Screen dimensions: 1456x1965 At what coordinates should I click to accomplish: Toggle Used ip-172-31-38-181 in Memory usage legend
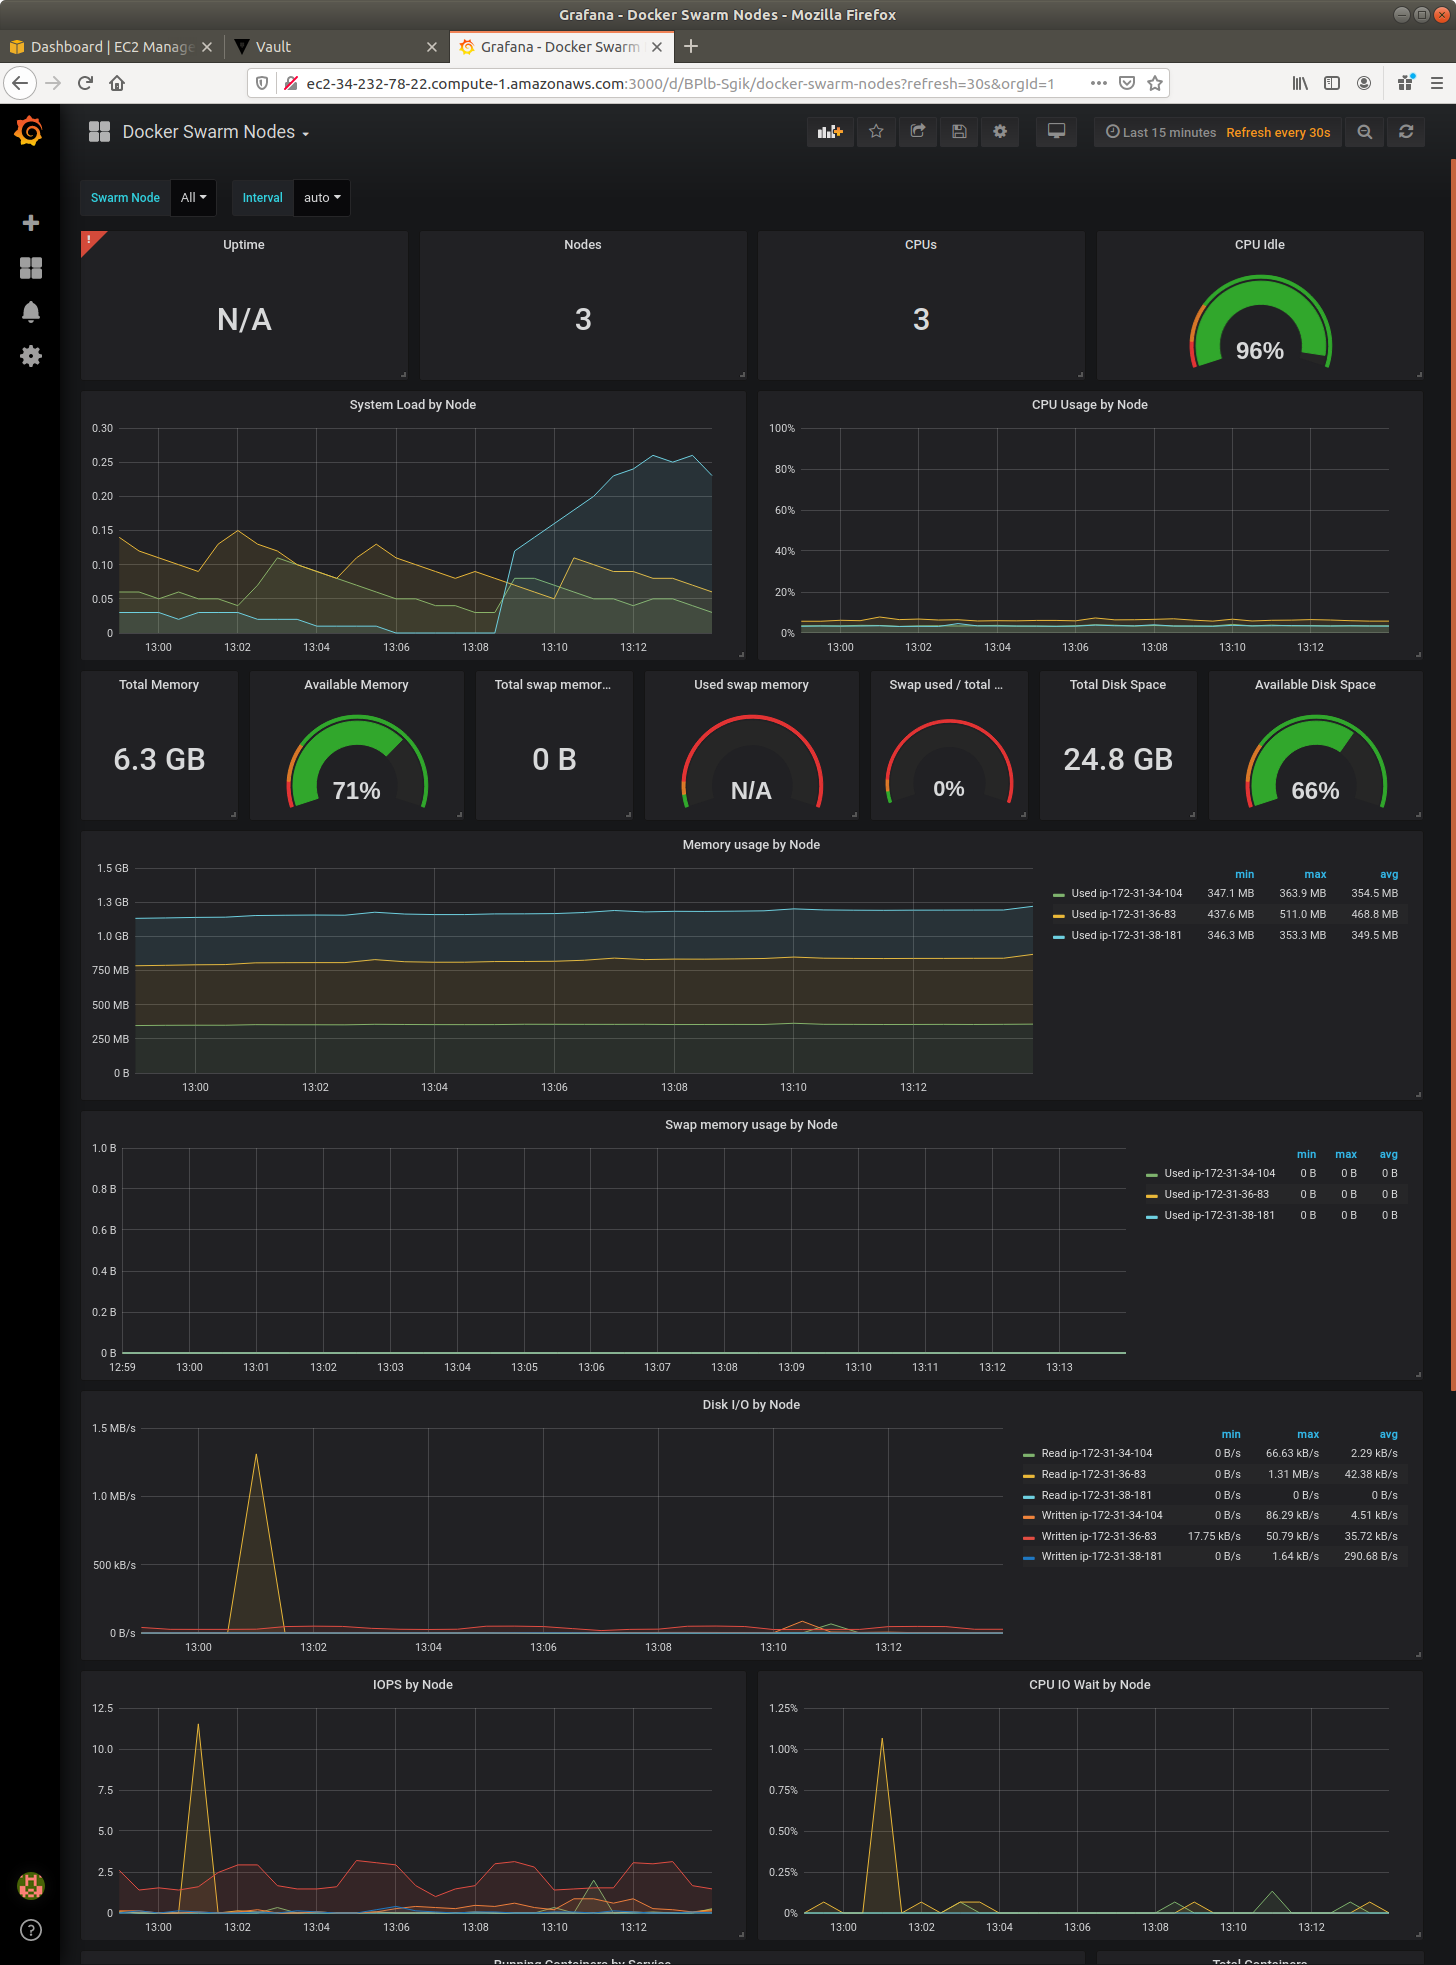tap(1126, 935)
